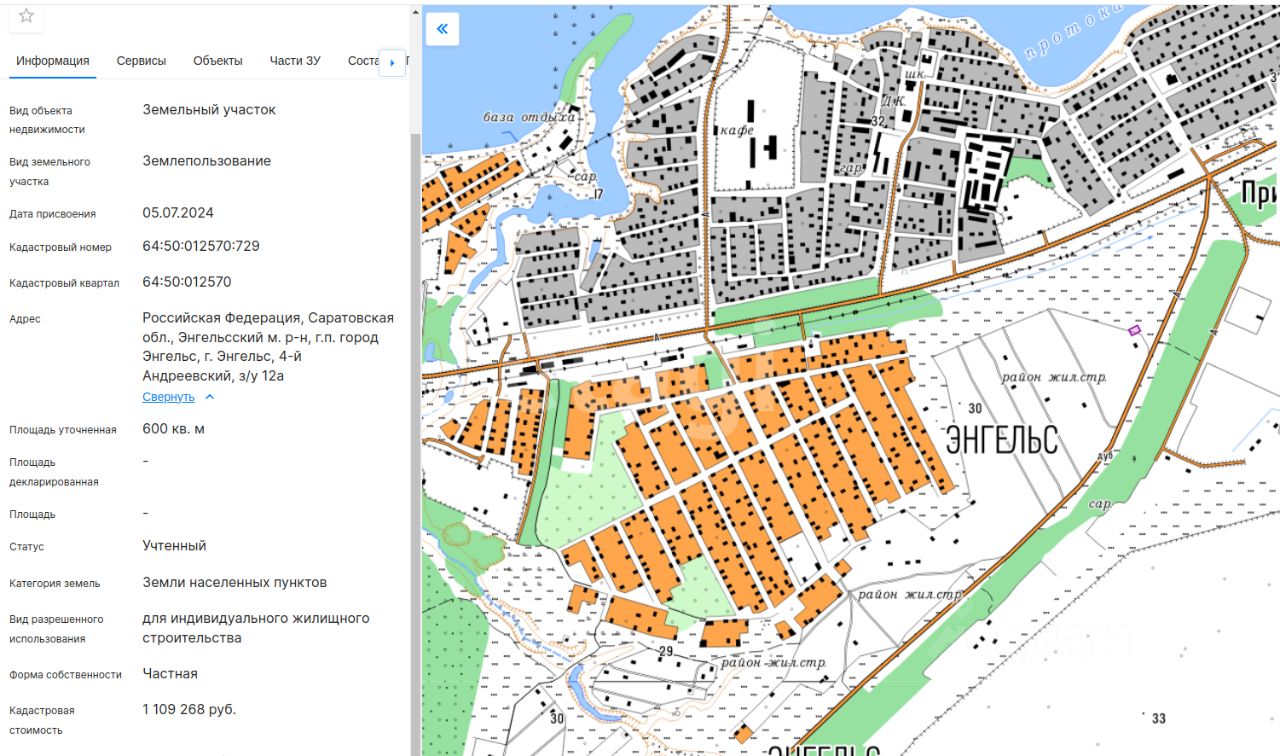1280x756 pixels.
Task: Click cadastral quarter value 64:50:012570
Action: point(187,282)
